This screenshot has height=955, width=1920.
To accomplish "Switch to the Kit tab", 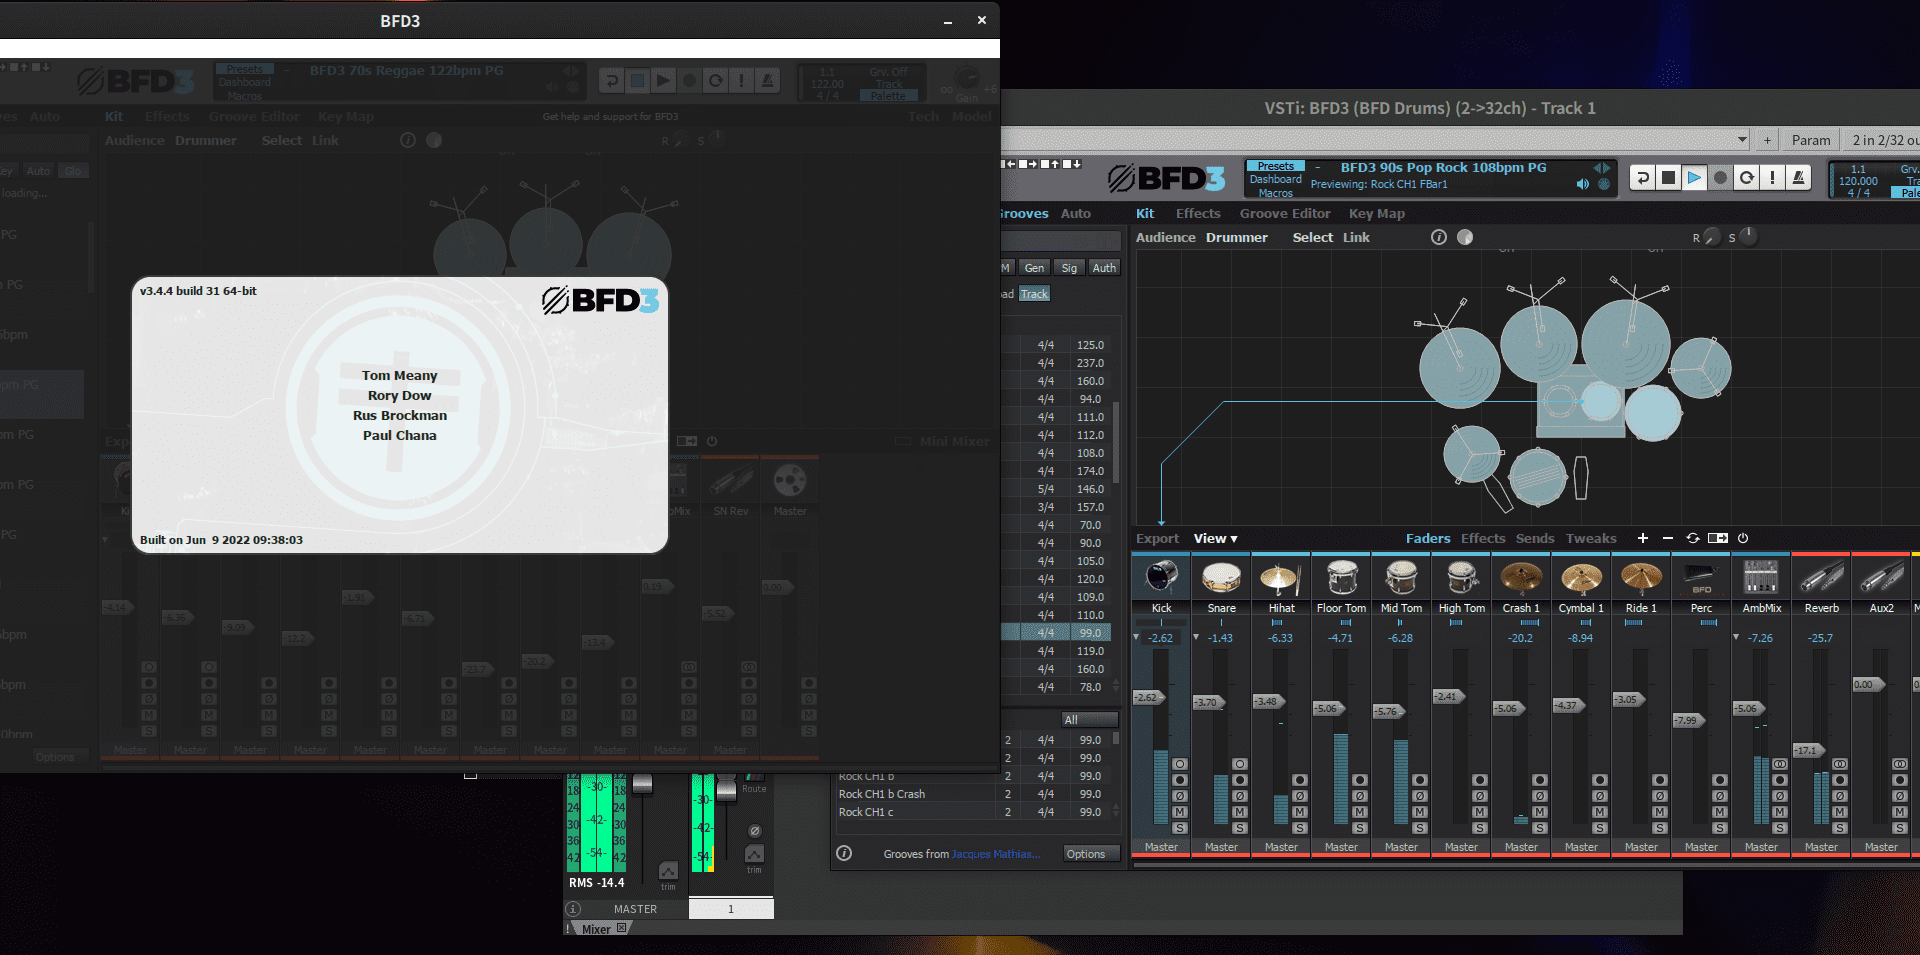I will click(1145, 213).
